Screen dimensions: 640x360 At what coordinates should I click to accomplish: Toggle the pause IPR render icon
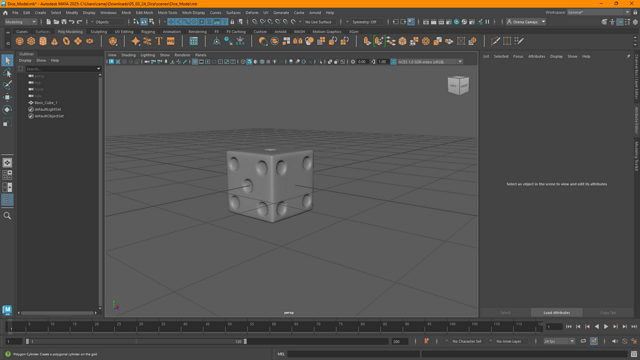click(x=487, y=22)
